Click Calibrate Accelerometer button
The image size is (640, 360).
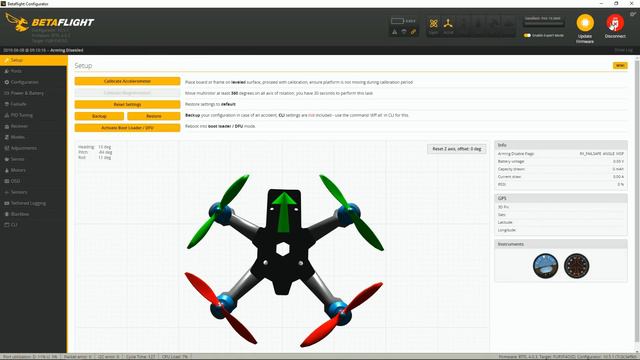coord(127,81)
